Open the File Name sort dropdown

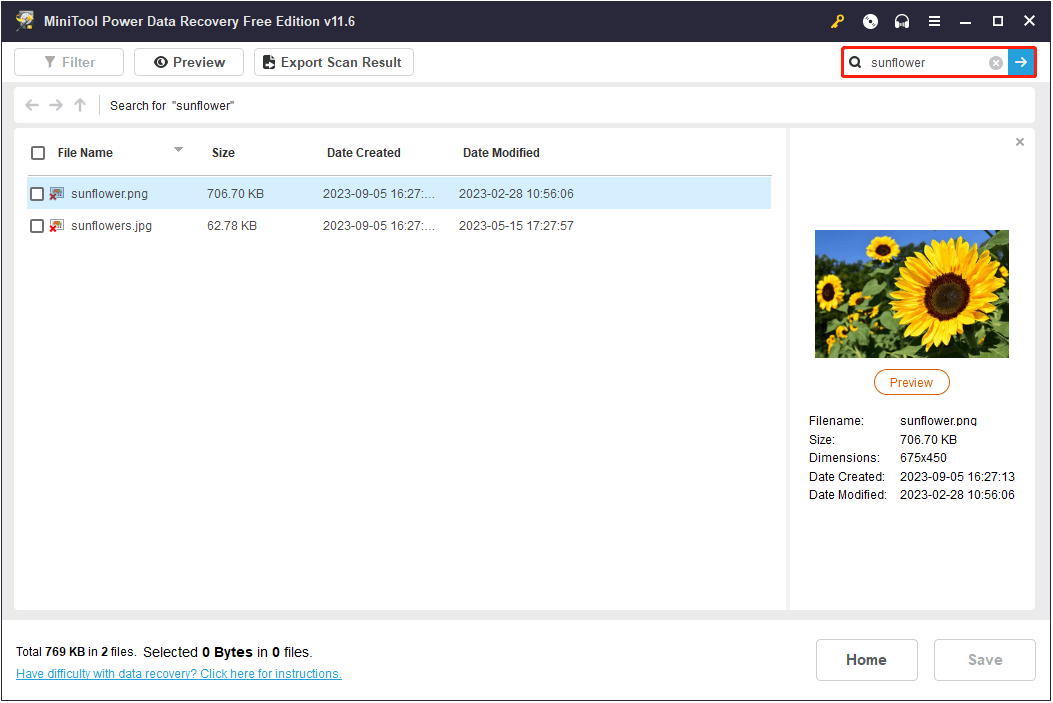[x=178, y=152]
